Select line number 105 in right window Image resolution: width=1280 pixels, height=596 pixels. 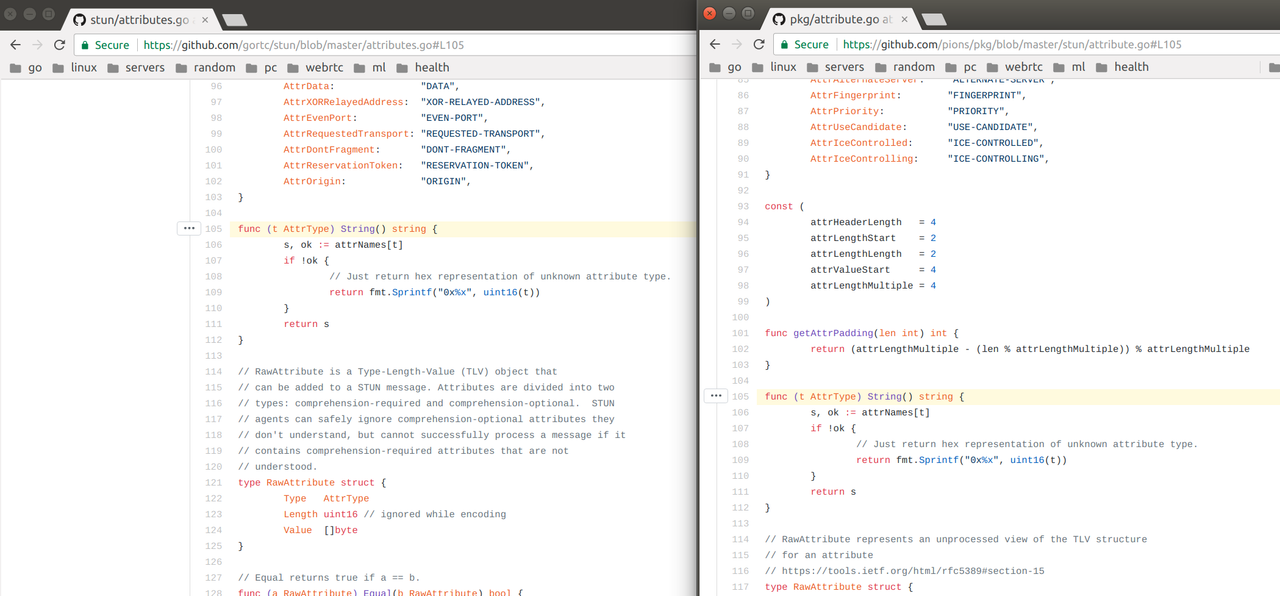coord(740,396)
